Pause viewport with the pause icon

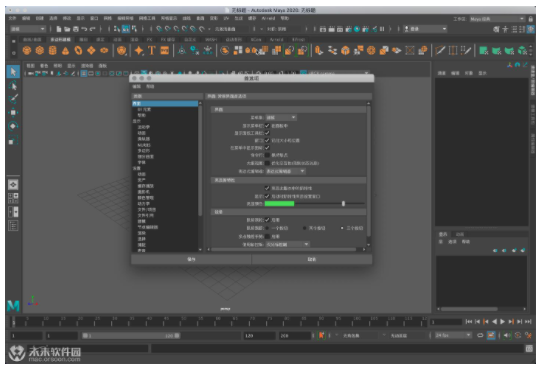pyautogui.click(x=382, y=29)
